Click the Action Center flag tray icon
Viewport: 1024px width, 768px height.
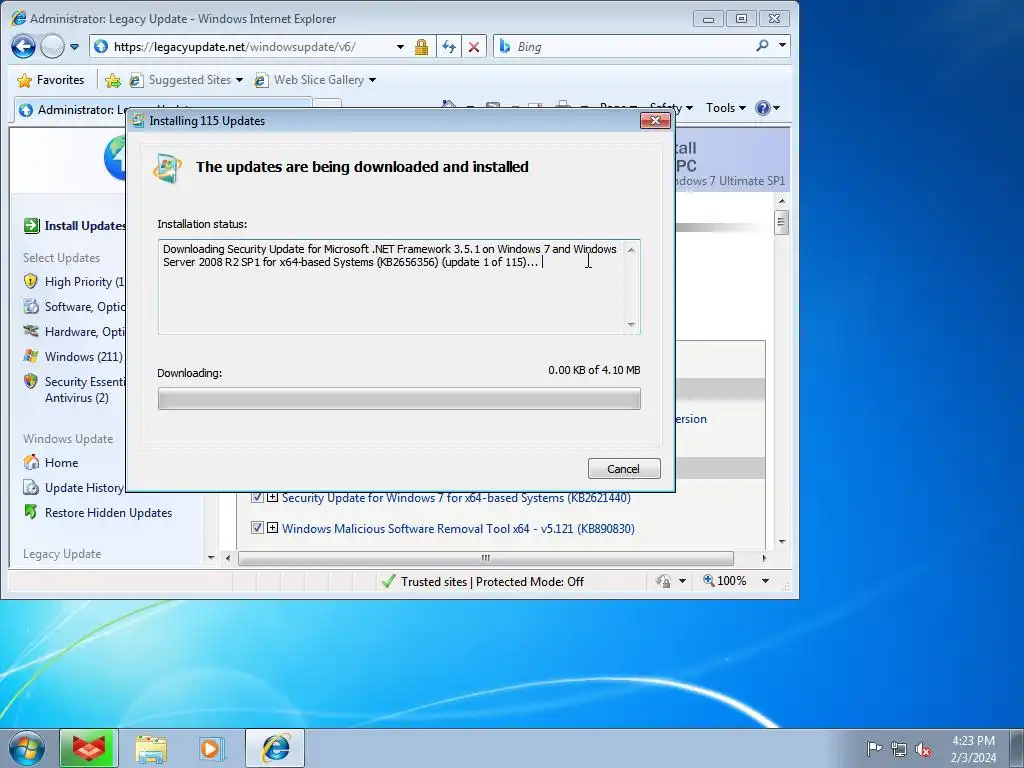[x=874, y=748]
